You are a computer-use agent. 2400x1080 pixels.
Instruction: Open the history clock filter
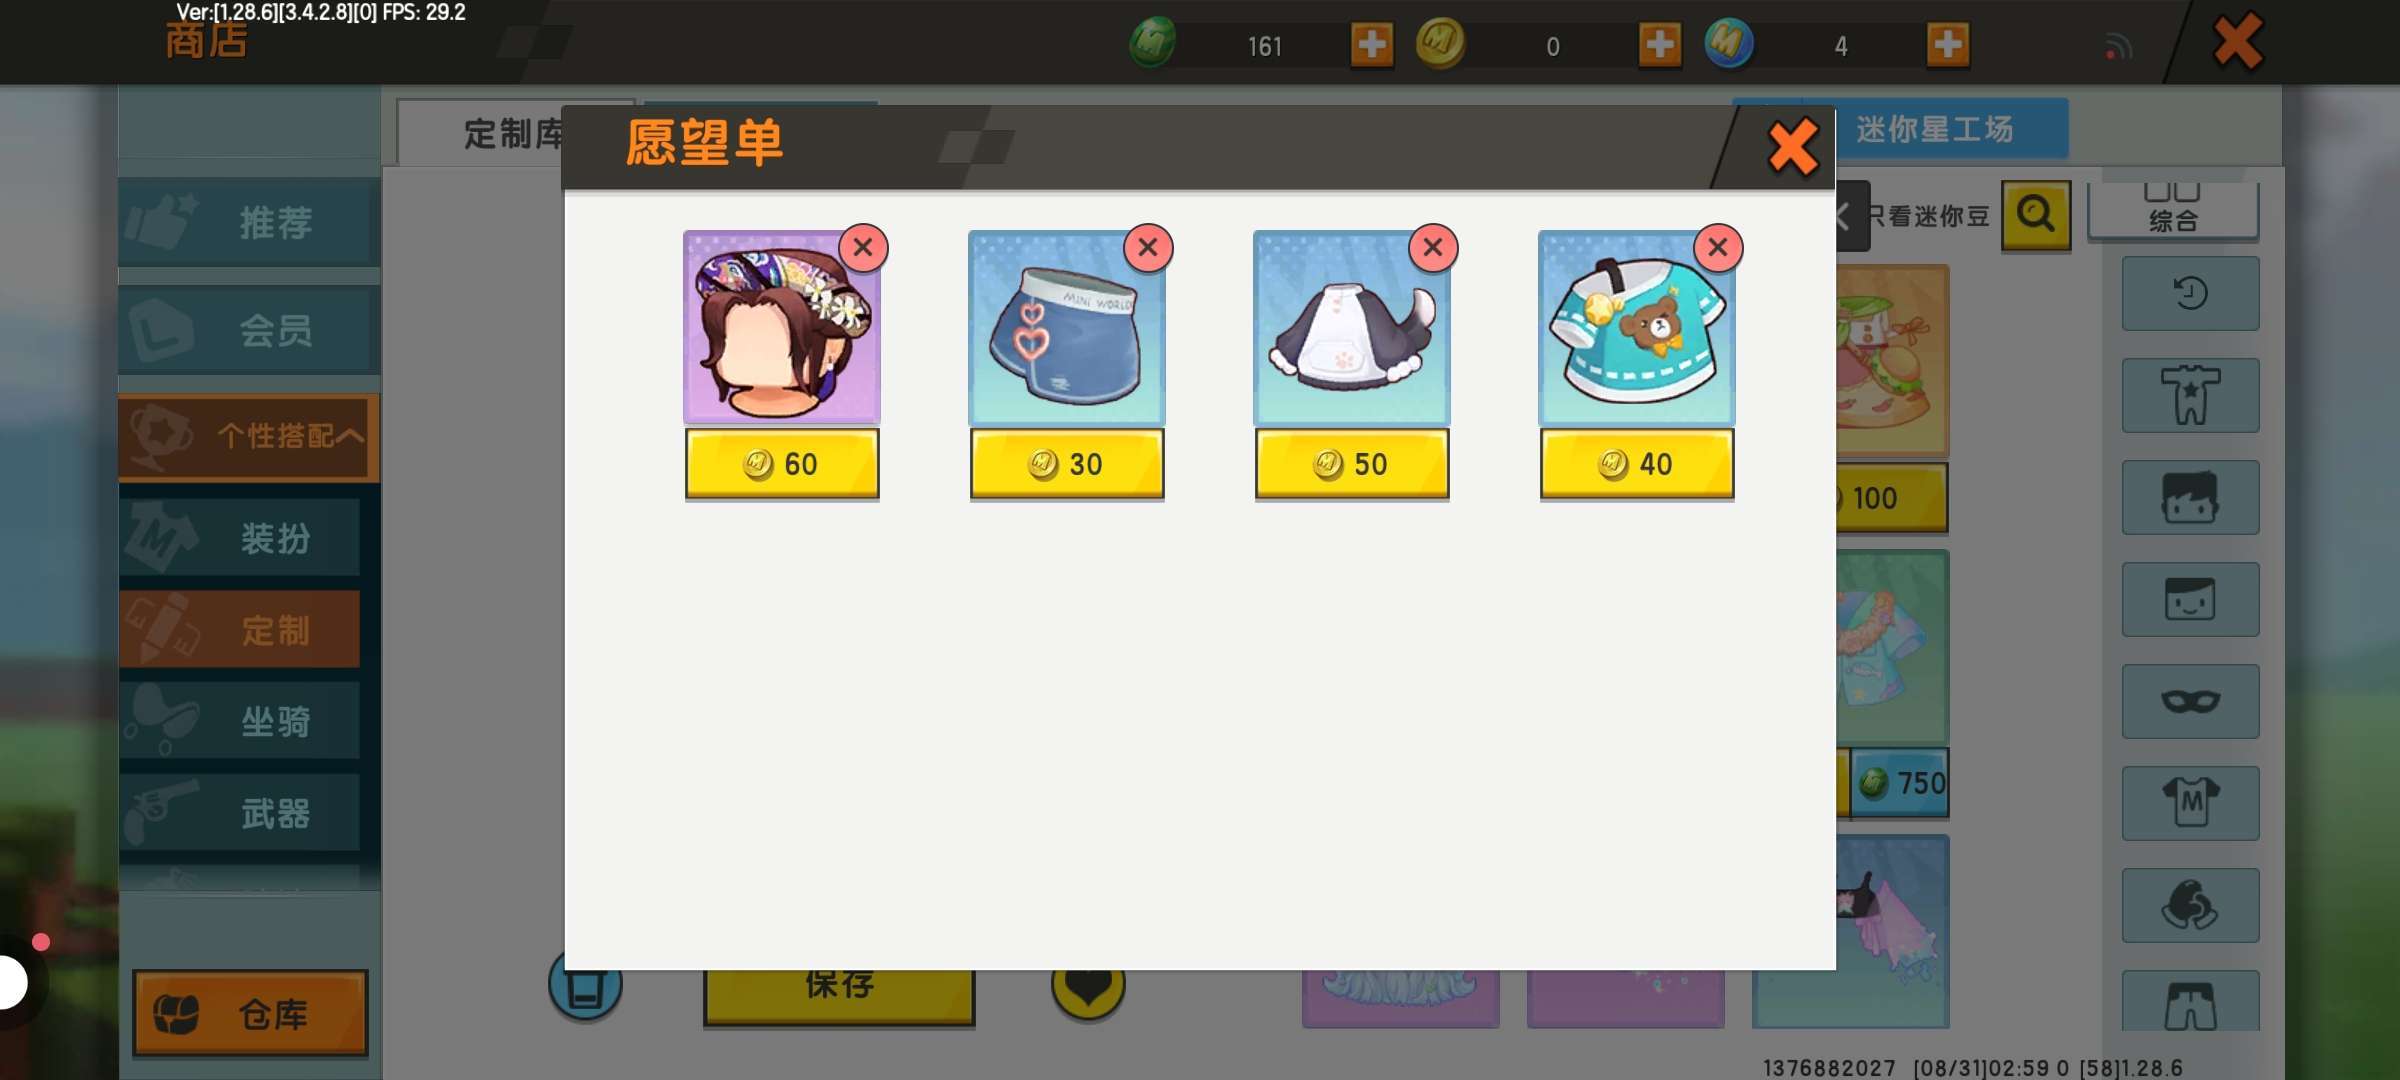(2190, 293)
